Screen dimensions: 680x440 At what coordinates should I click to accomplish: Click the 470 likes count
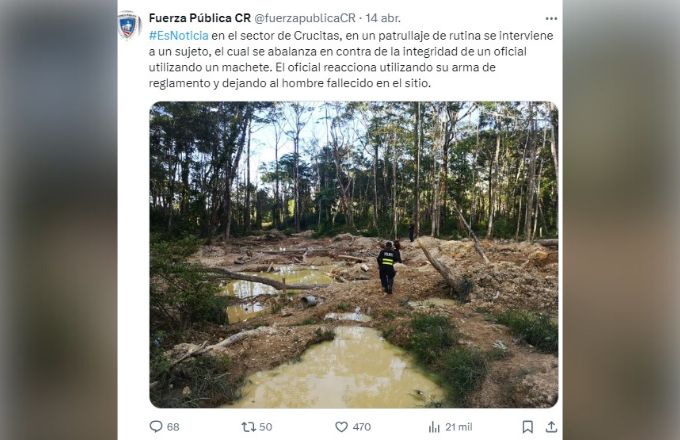[361, 426]
